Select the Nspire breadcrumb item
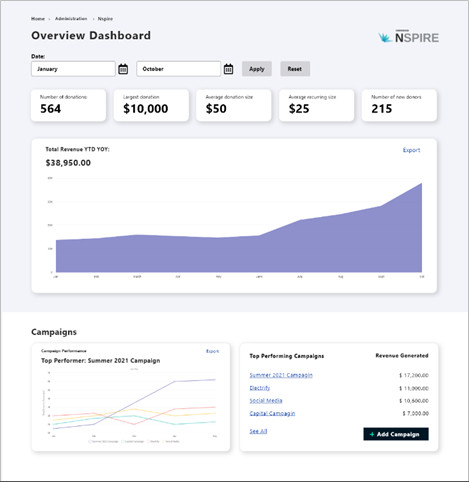This screenshot has width=469, height=482. (x=105, y=19)
